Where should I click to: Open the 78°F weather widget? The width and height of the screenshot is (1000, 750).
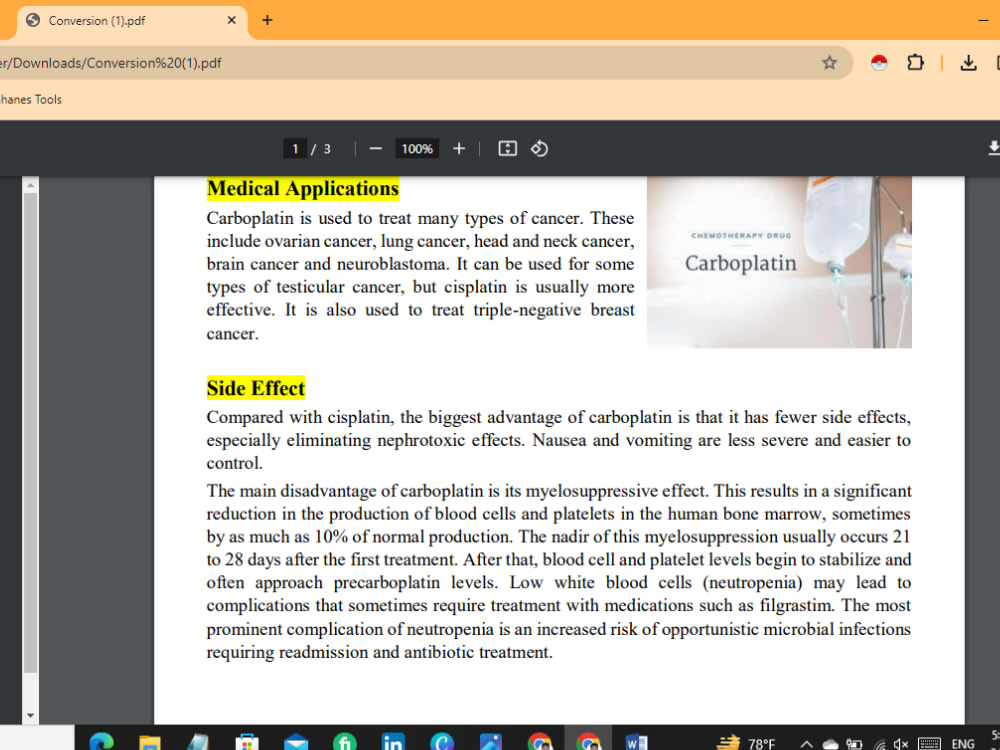click(x=746, y=743)
